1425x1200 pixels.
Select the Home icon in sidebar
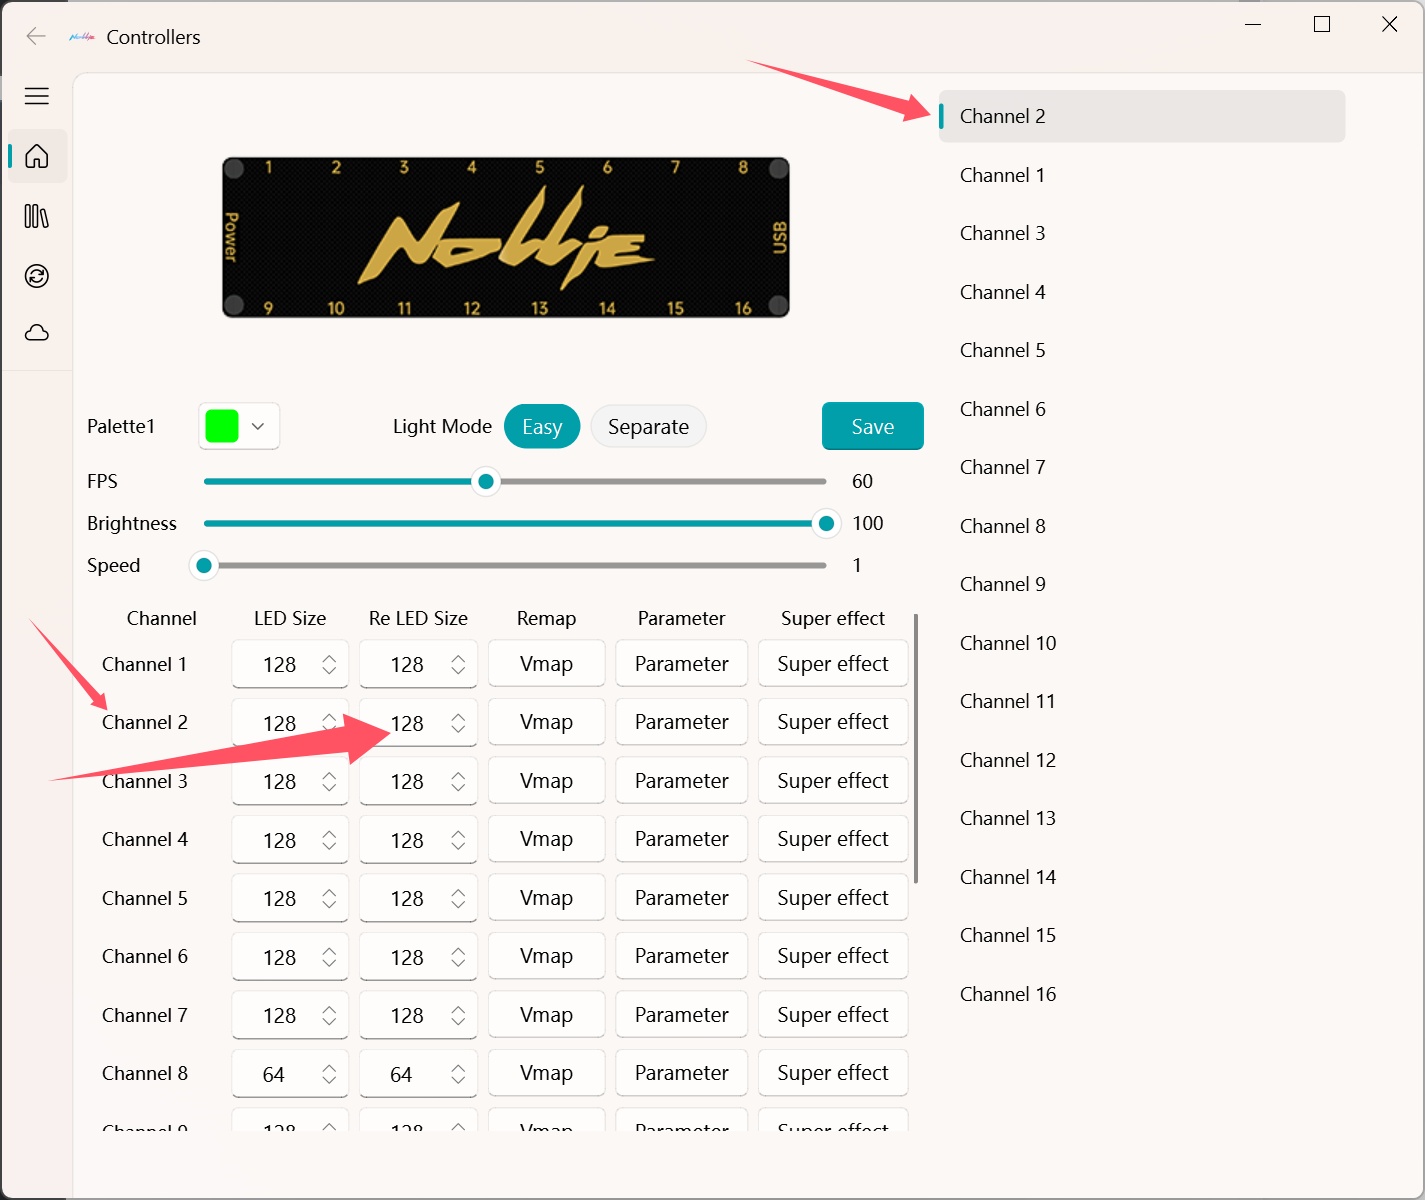point(37,157)
